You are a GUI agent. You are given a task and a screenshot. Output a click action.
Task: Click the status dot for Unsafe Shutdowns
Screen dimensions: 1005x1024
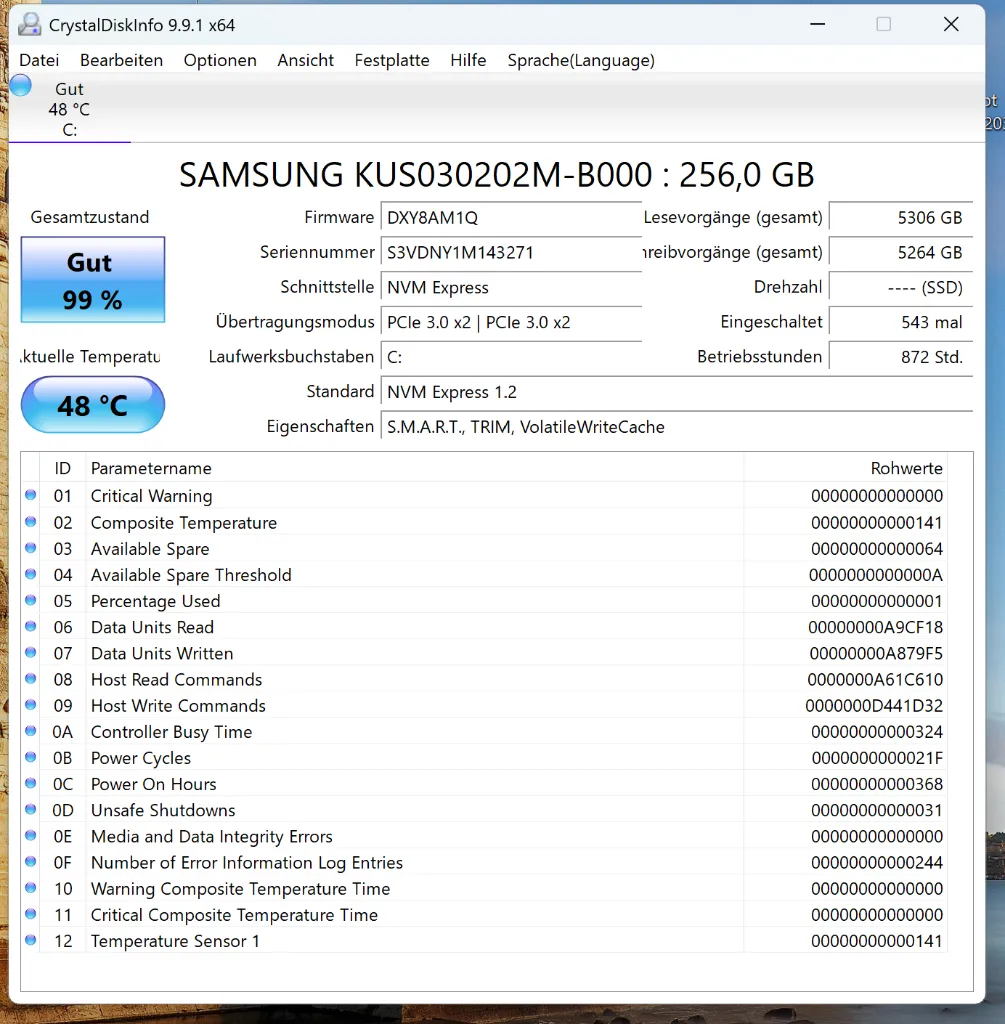pyautogui.click(x=31, y=809)
